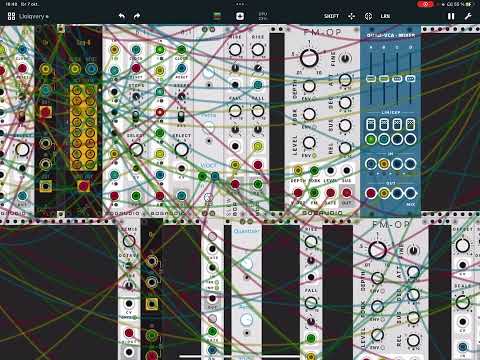Tap the upper FM-OP FM input jack
Image resolution: width=480 pixels, height=360 pixels.
(x=314, y=193)
